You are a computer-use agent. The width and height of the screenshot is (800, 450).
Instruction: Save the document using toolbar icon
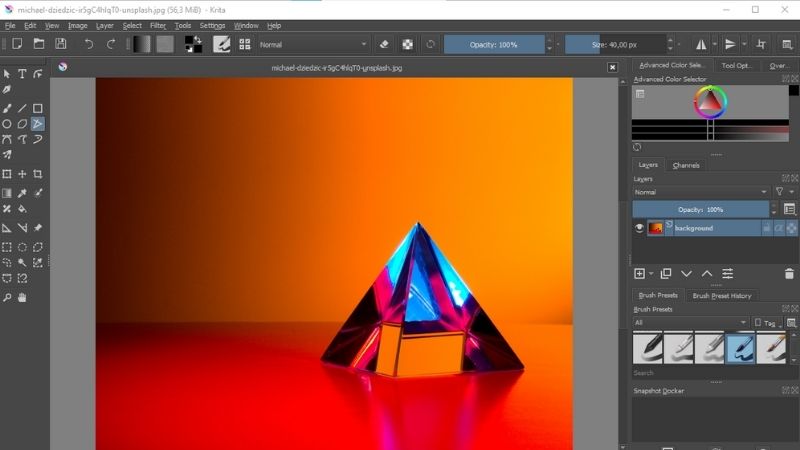(x=61, y=44)
